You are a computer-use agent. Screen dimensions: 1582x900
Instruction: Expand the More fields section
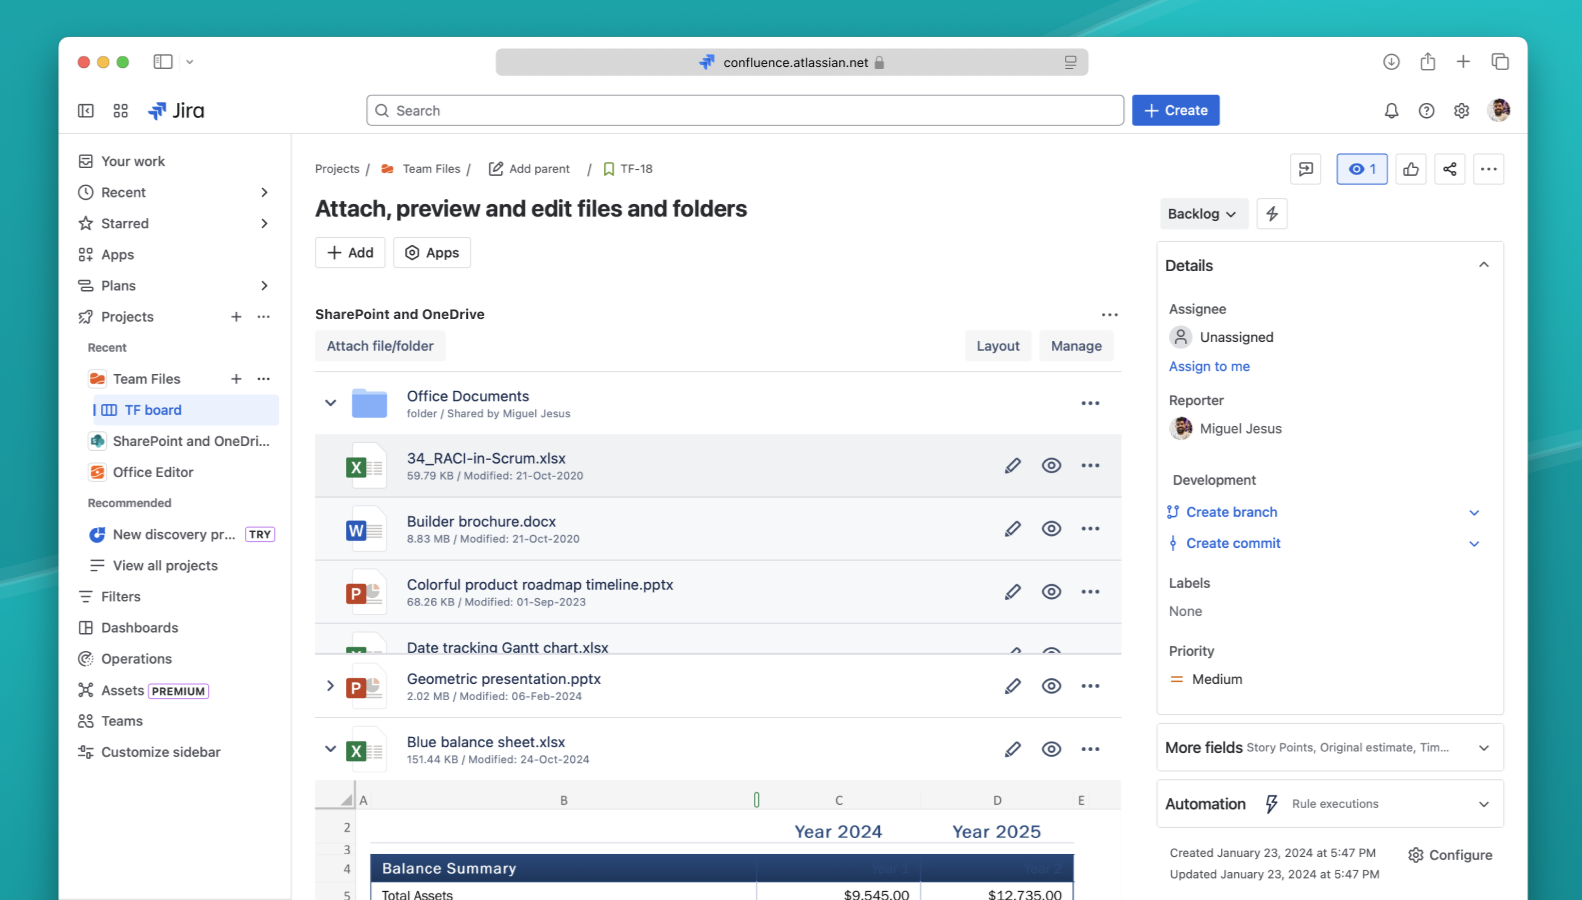pyautogui.click(x=1483, y=748)
